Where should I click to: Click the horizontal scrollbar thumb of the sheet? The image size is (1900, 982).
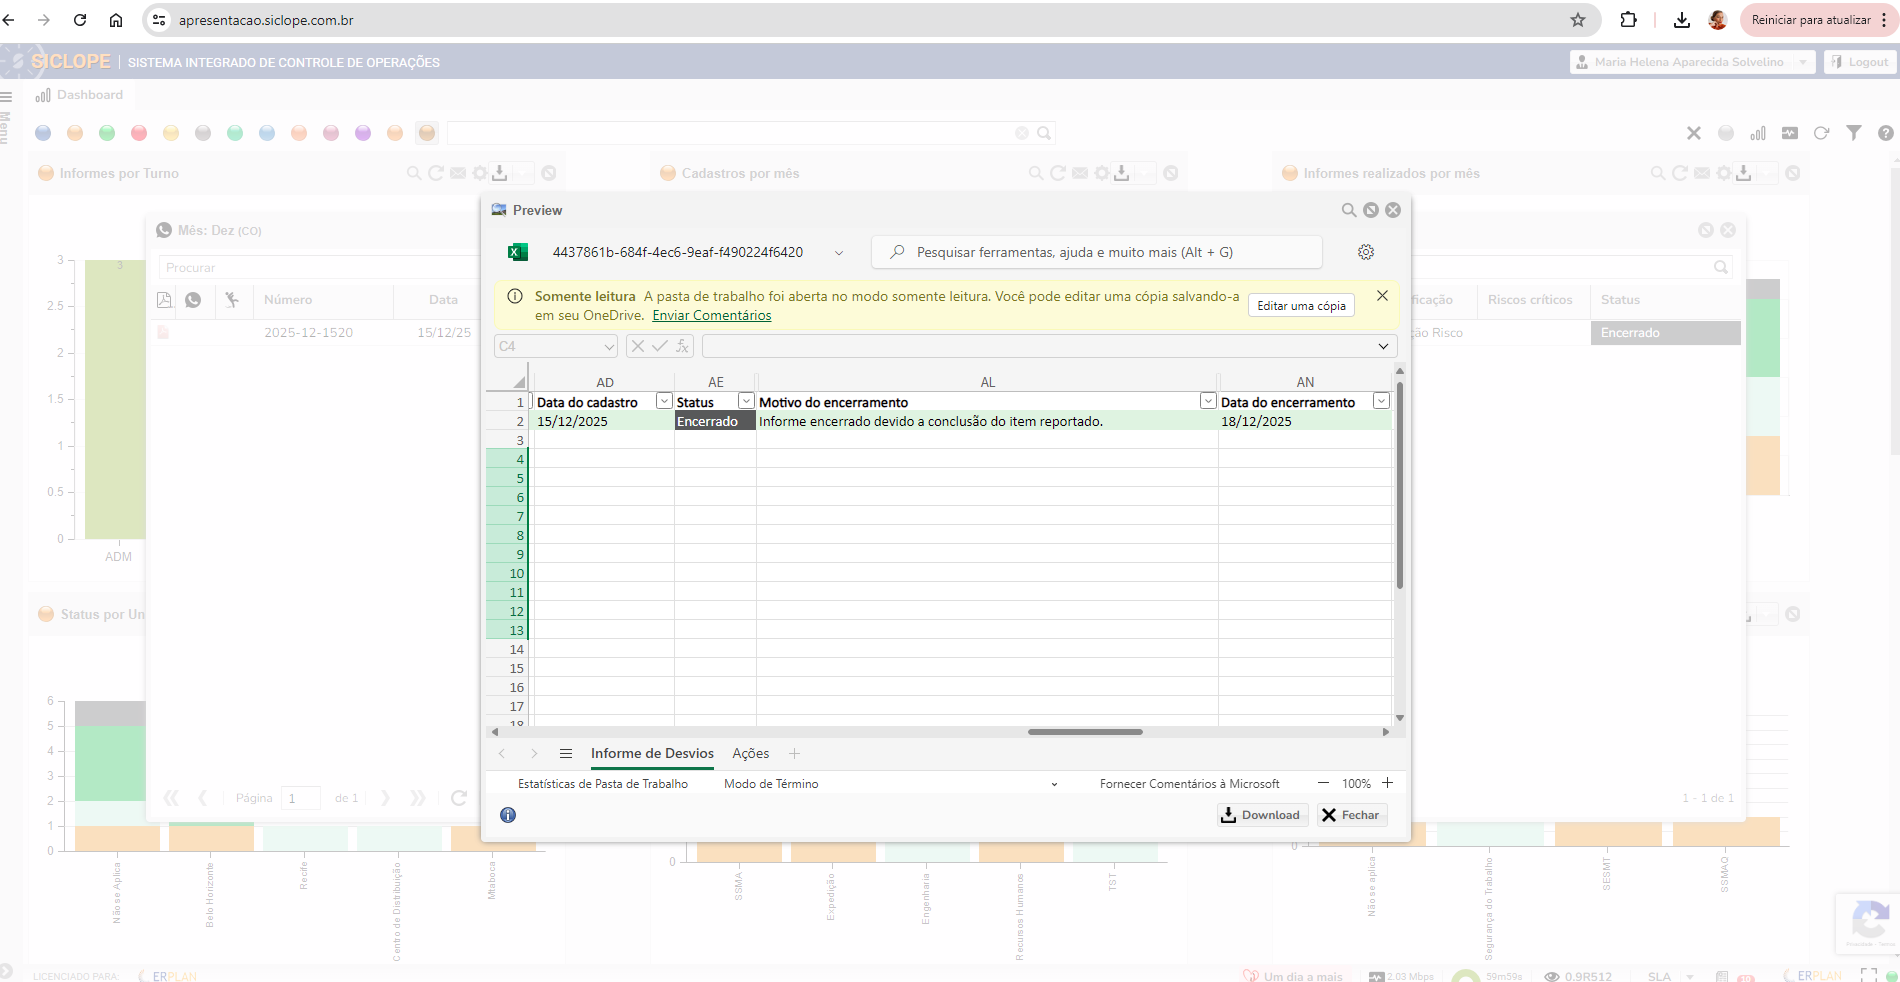coord(1084,732)
